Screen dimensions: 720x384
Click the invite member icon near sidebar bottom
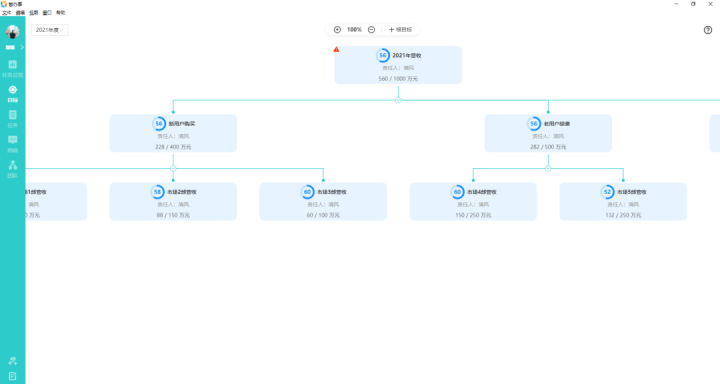coord(12,361)
